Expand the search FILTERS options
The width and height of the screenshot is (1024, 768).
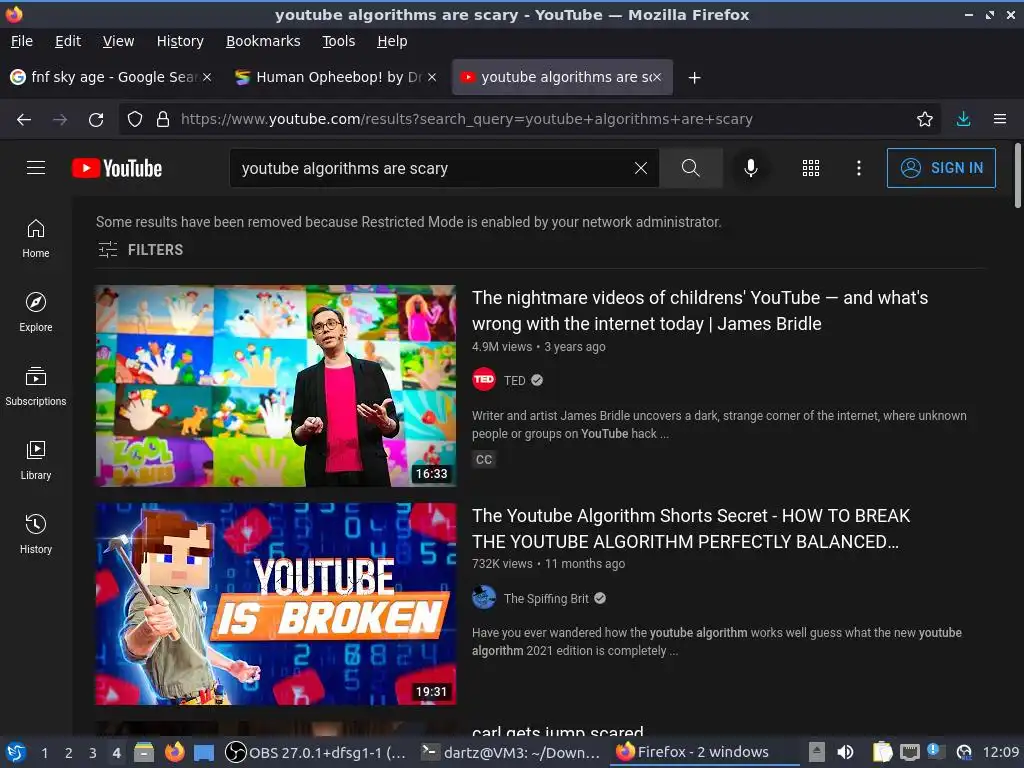click(x=140, y=249)
